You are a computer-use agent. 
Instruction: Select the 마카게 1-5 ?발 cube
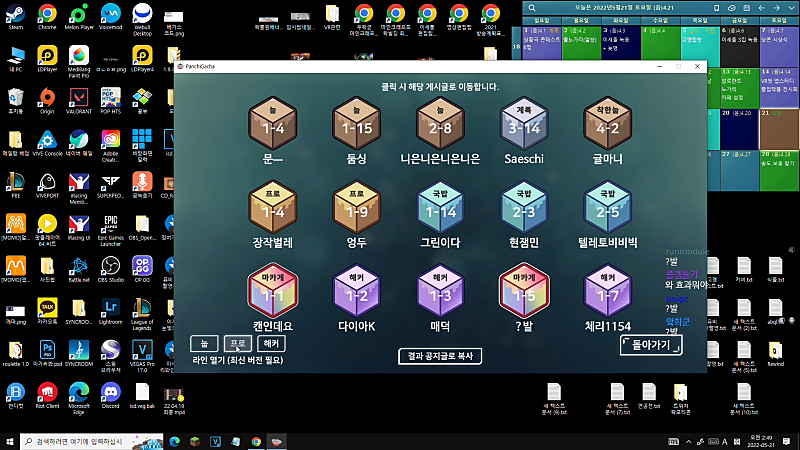pos(524,291)
